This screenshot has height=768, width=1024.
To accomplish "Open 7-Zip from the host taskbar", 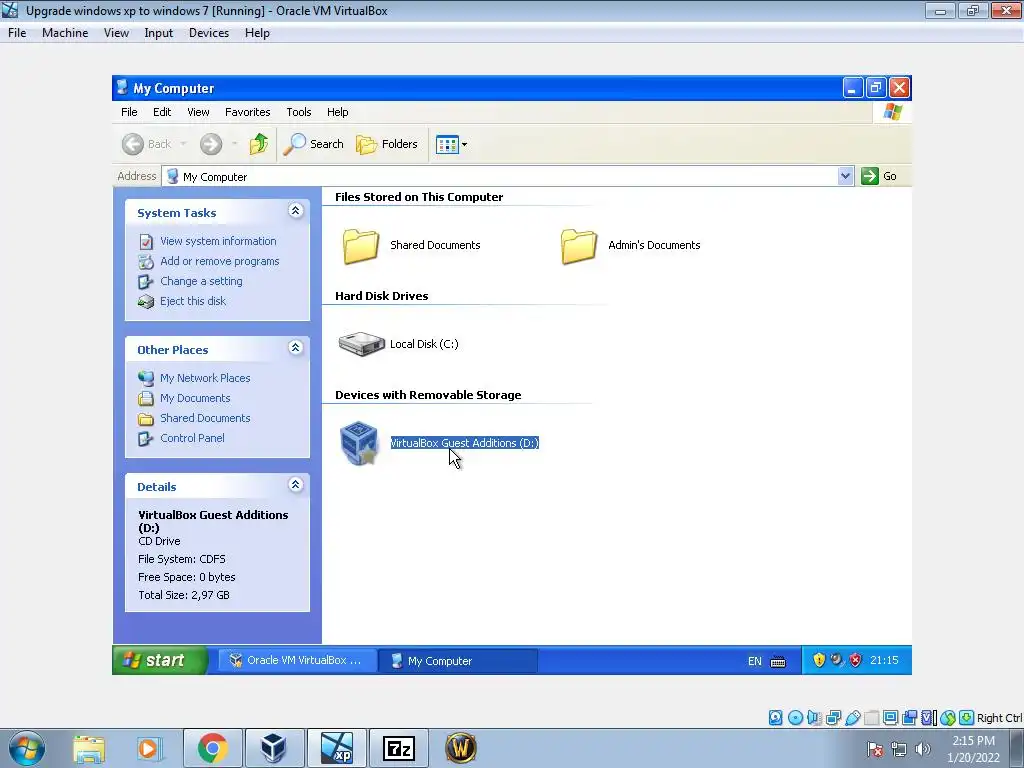I will click(x=398, y=748).
